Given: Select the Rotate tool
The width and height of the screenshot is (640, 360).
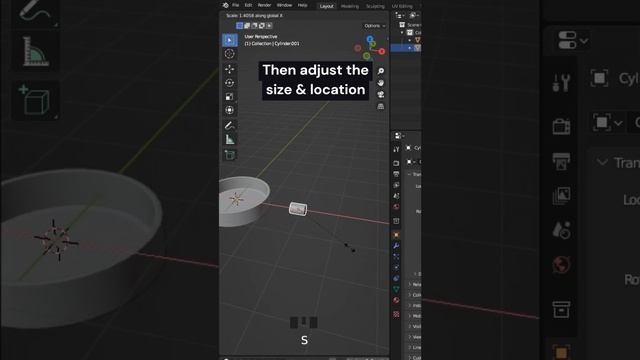Looking at the screenshot, I should click(230, 83).
